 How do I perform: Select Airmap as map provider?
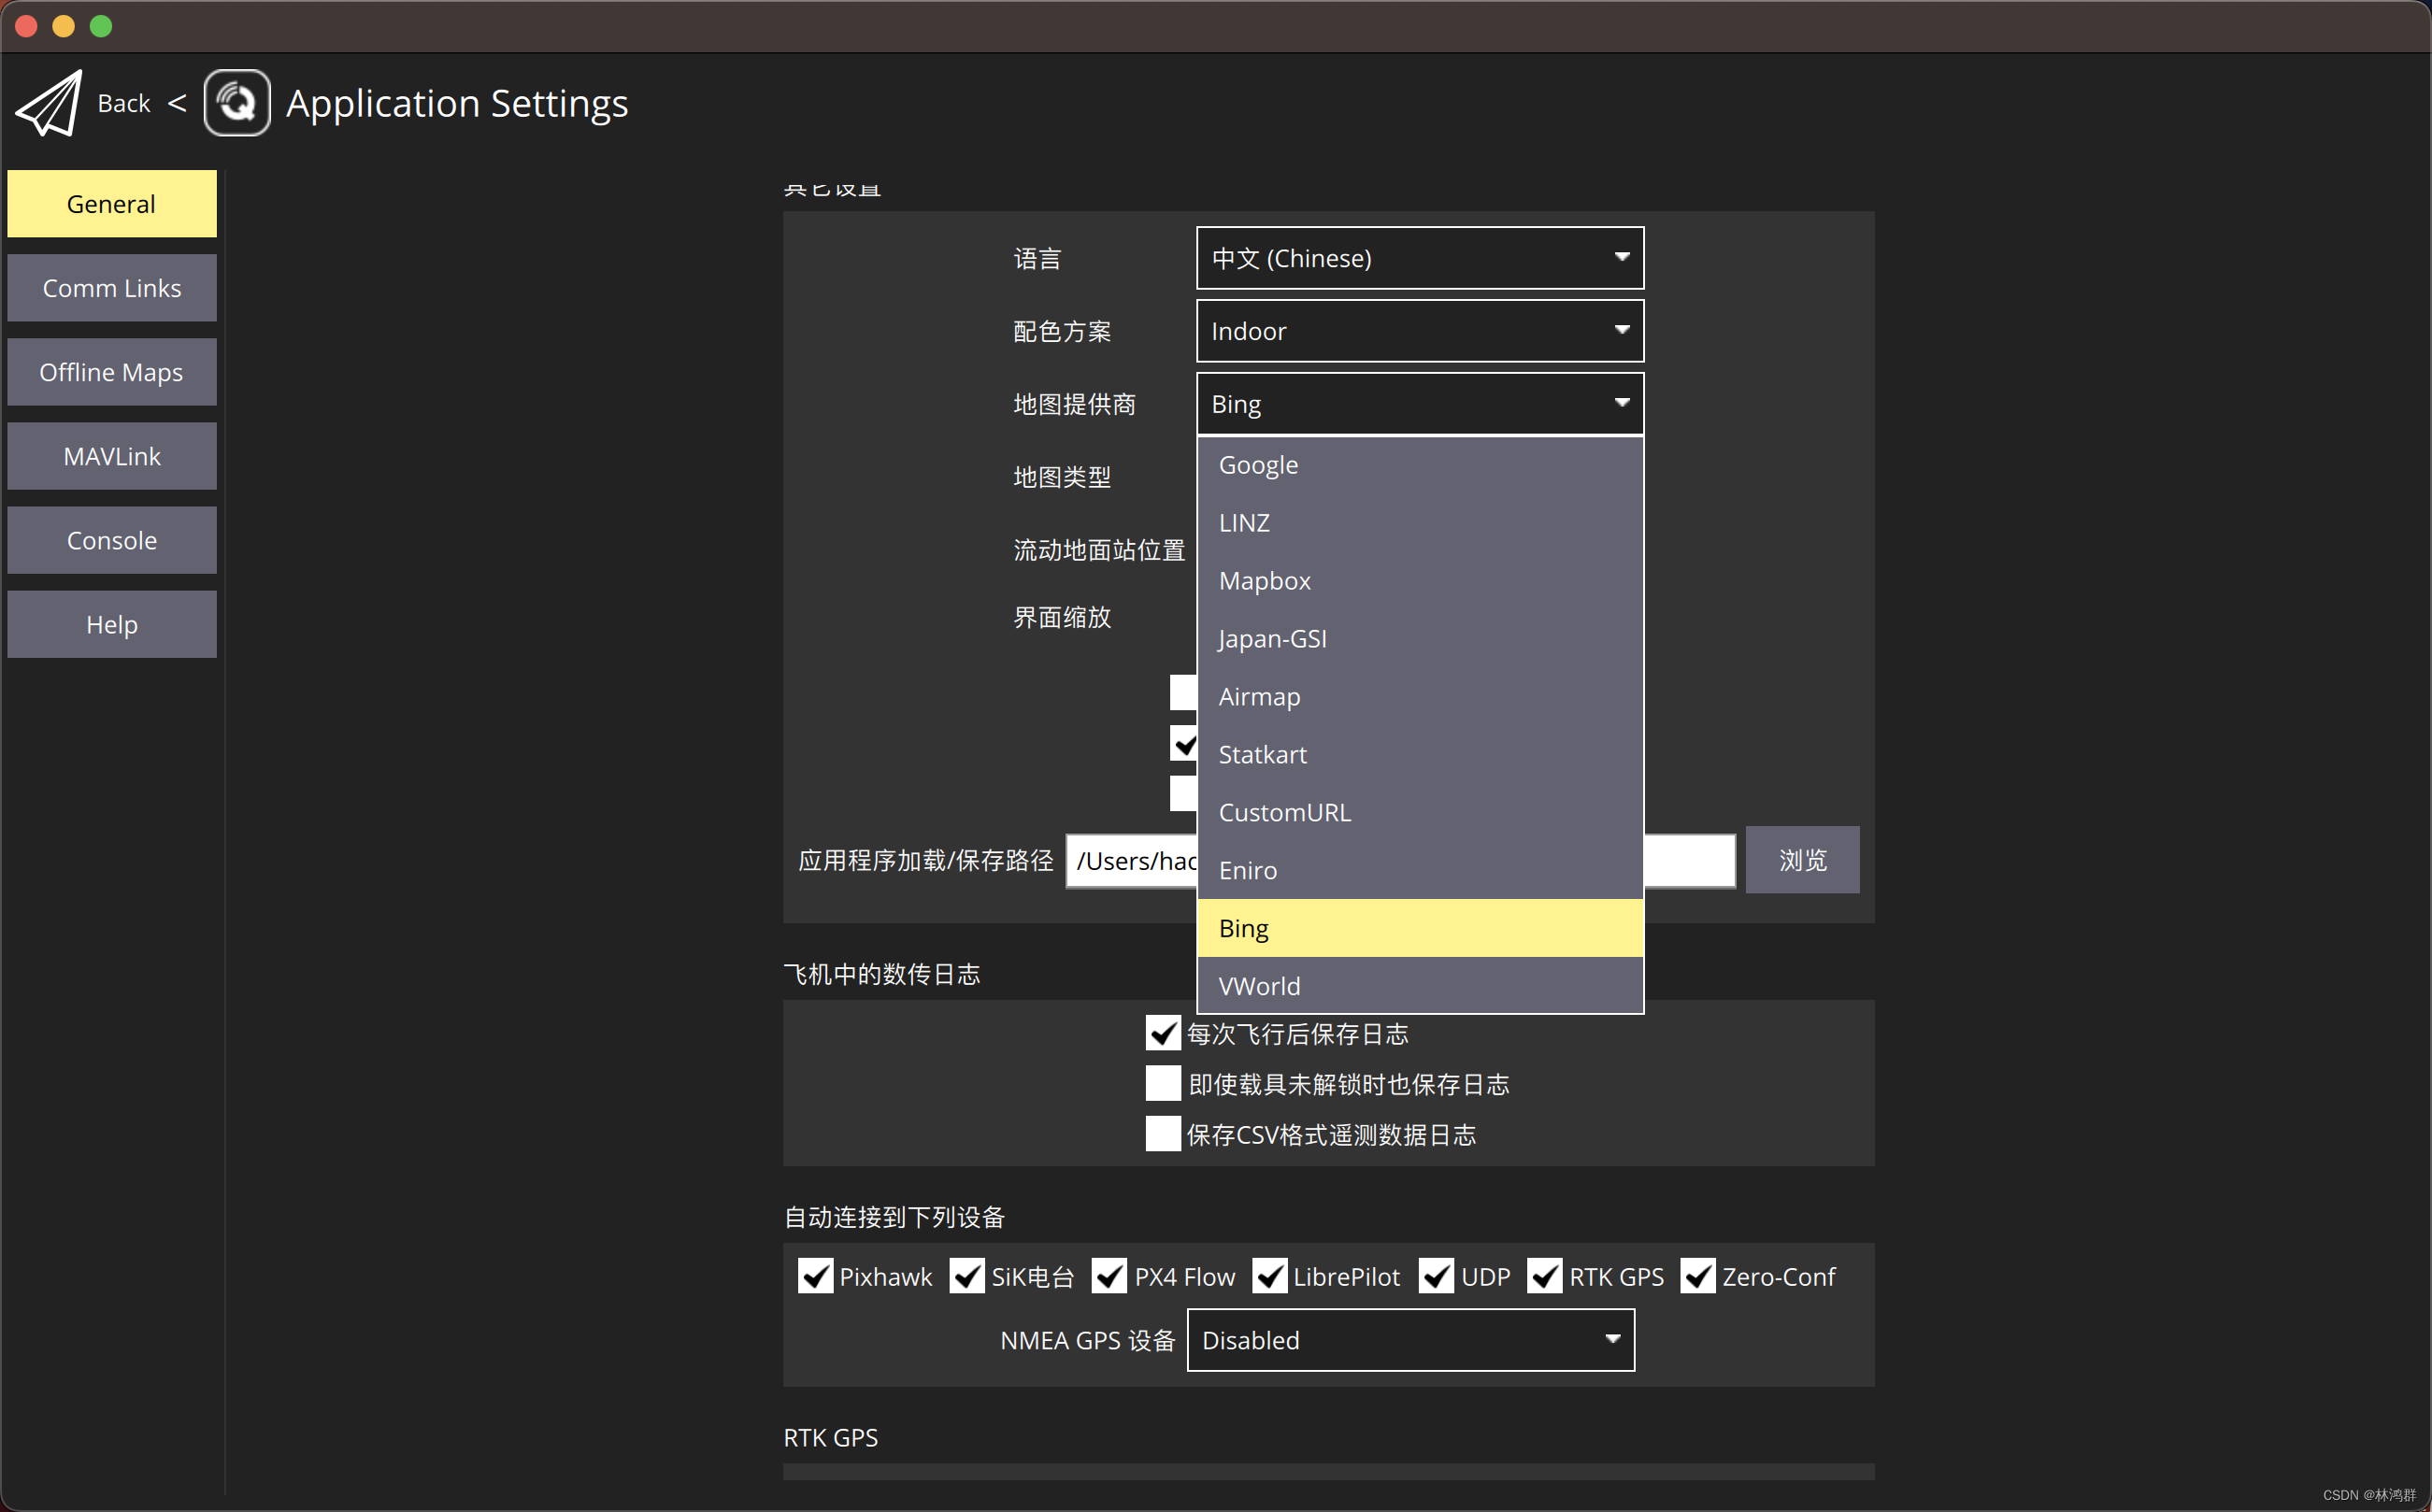pos(1420,697)
